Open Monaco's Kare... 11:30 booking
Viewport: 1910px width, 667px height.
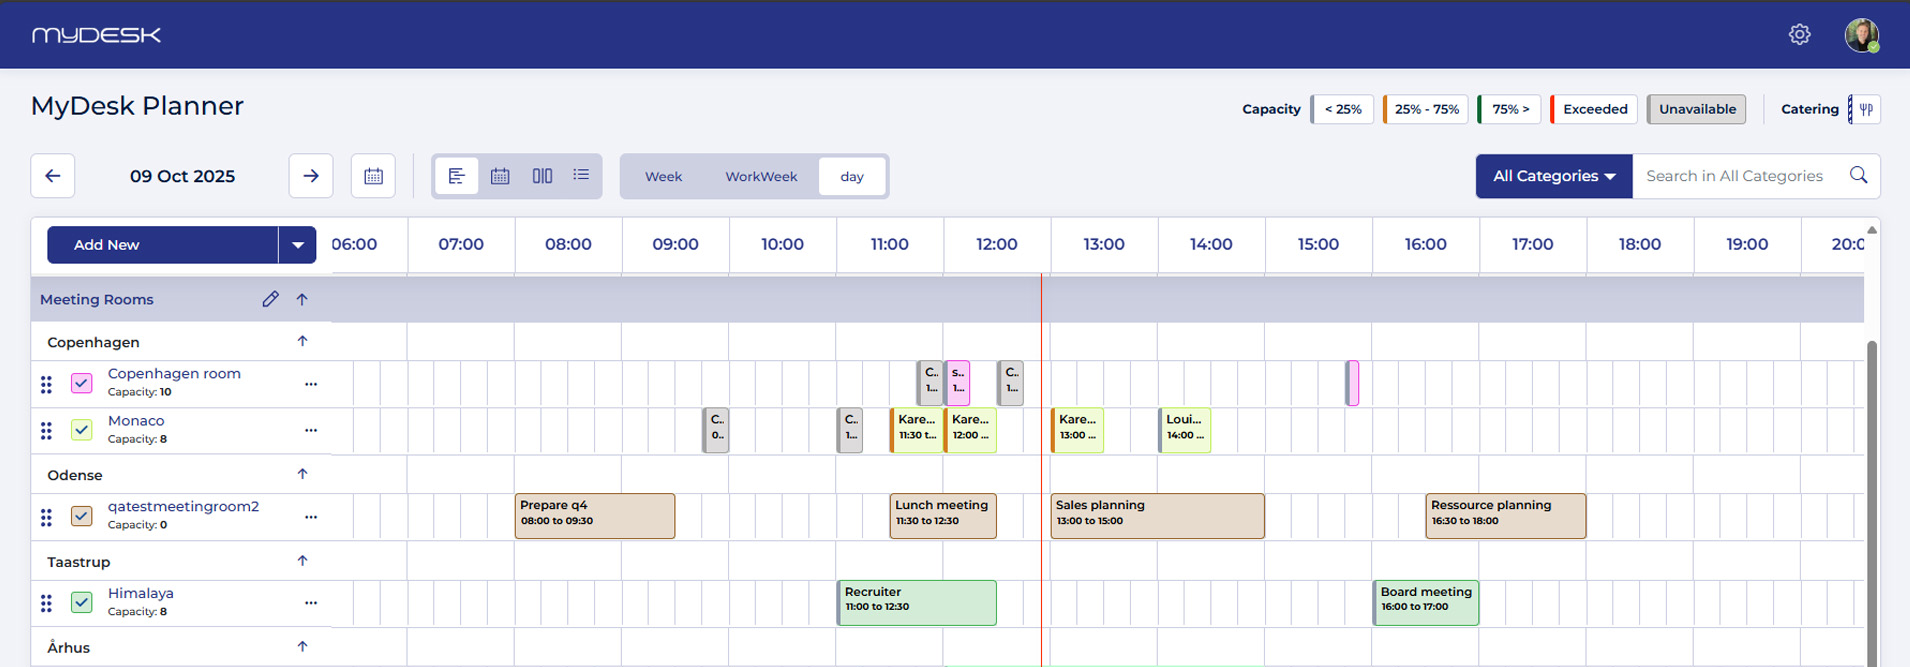coord(916,430)
